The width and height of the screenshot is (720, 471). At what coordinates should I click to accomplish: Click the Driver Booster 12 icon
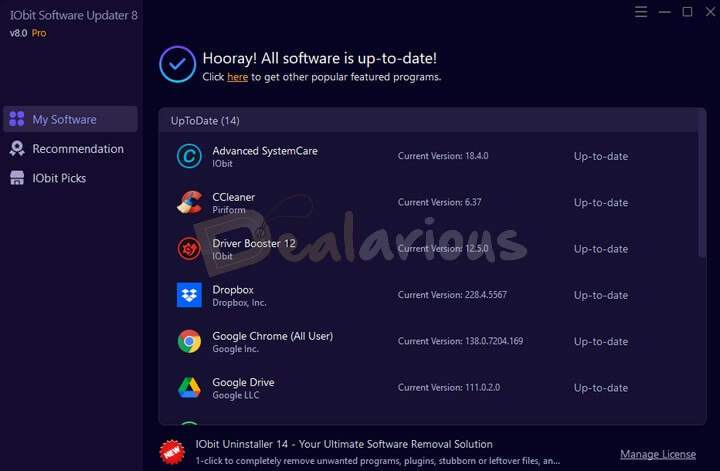pos(189,249)
